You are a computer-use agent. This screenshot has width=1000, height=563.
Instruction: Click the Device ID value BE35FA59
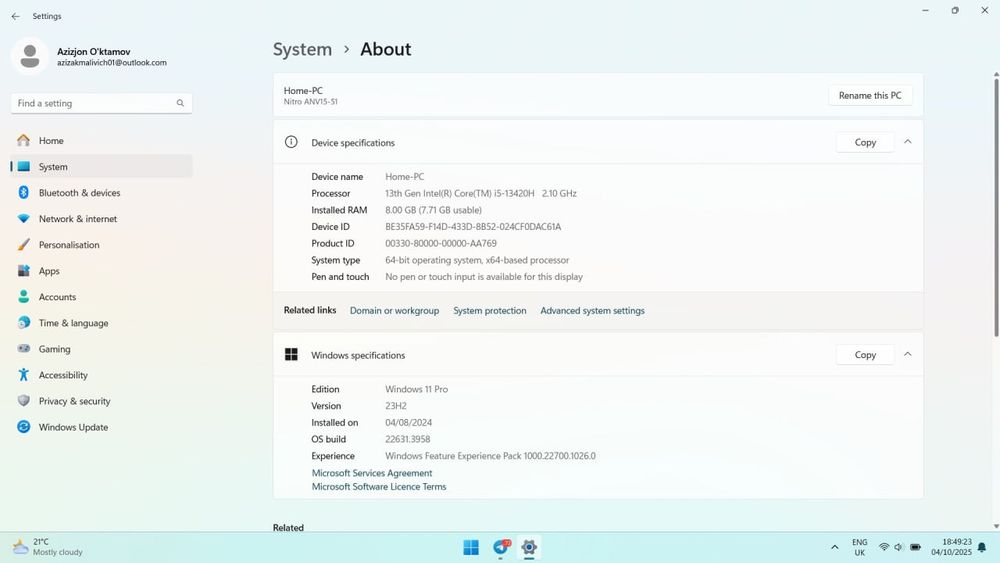coord(473,226)
